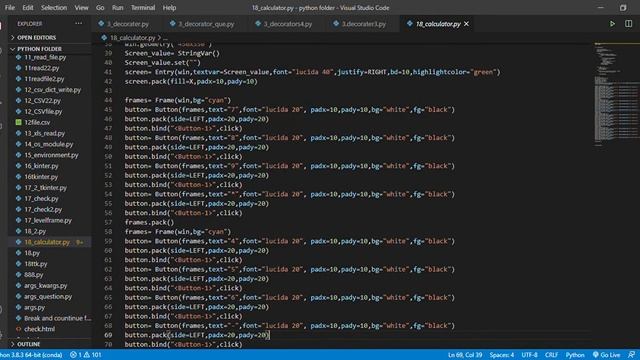Open the File menu
640x360 pixels.
coord(10,8)
